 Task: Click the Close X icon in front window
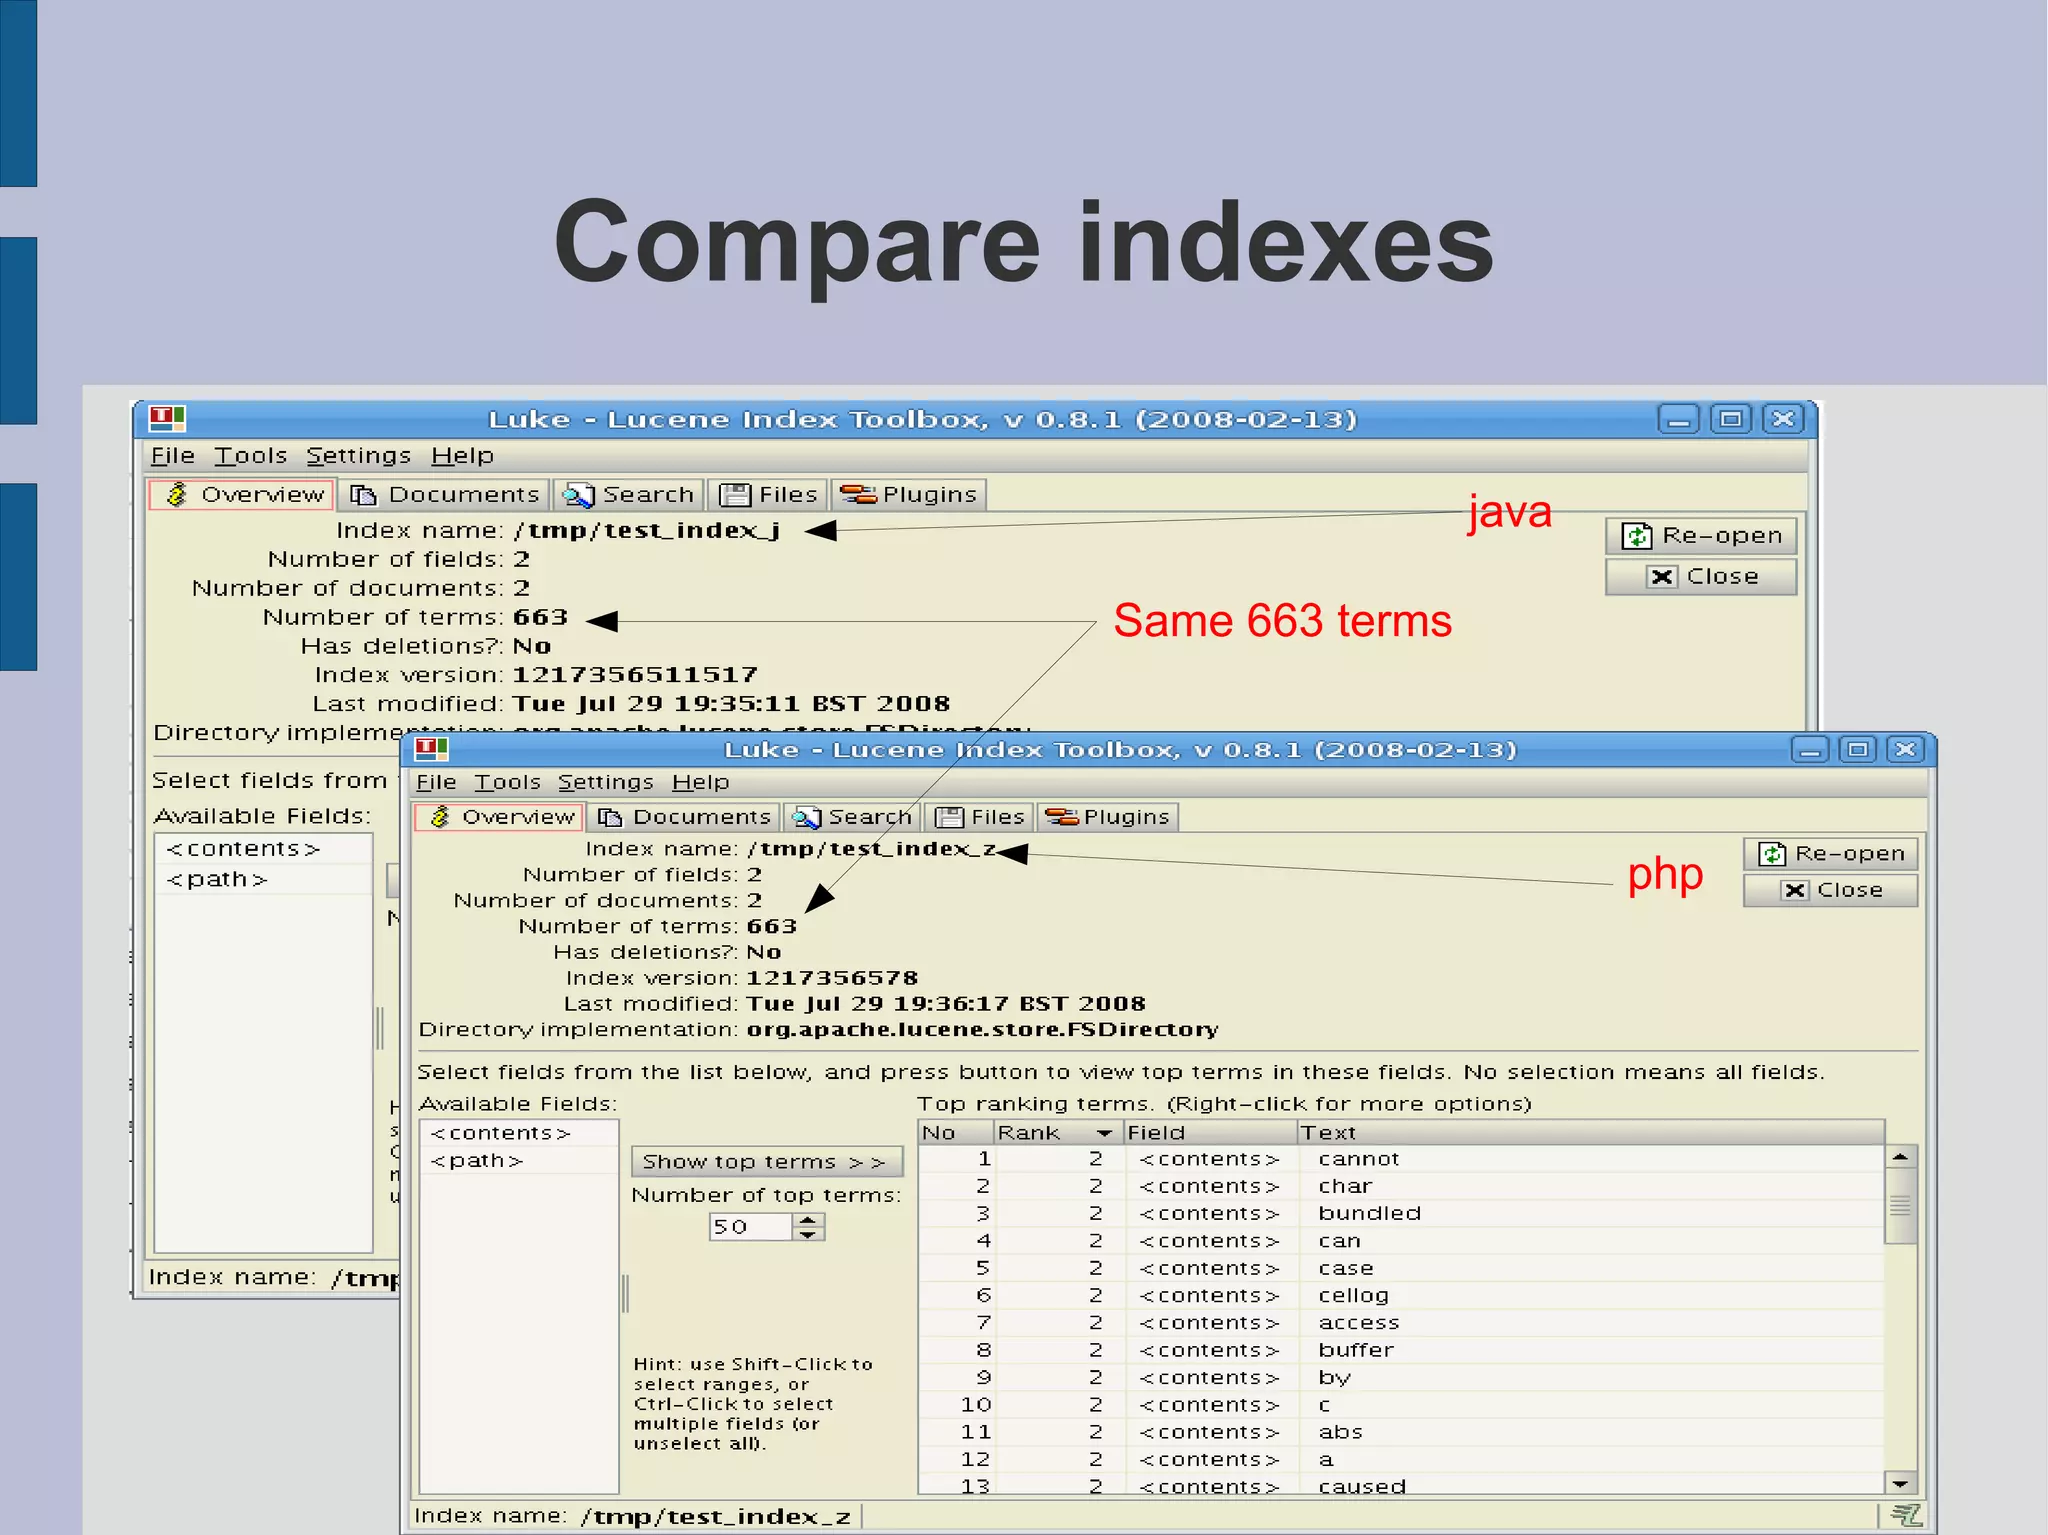1795,890
